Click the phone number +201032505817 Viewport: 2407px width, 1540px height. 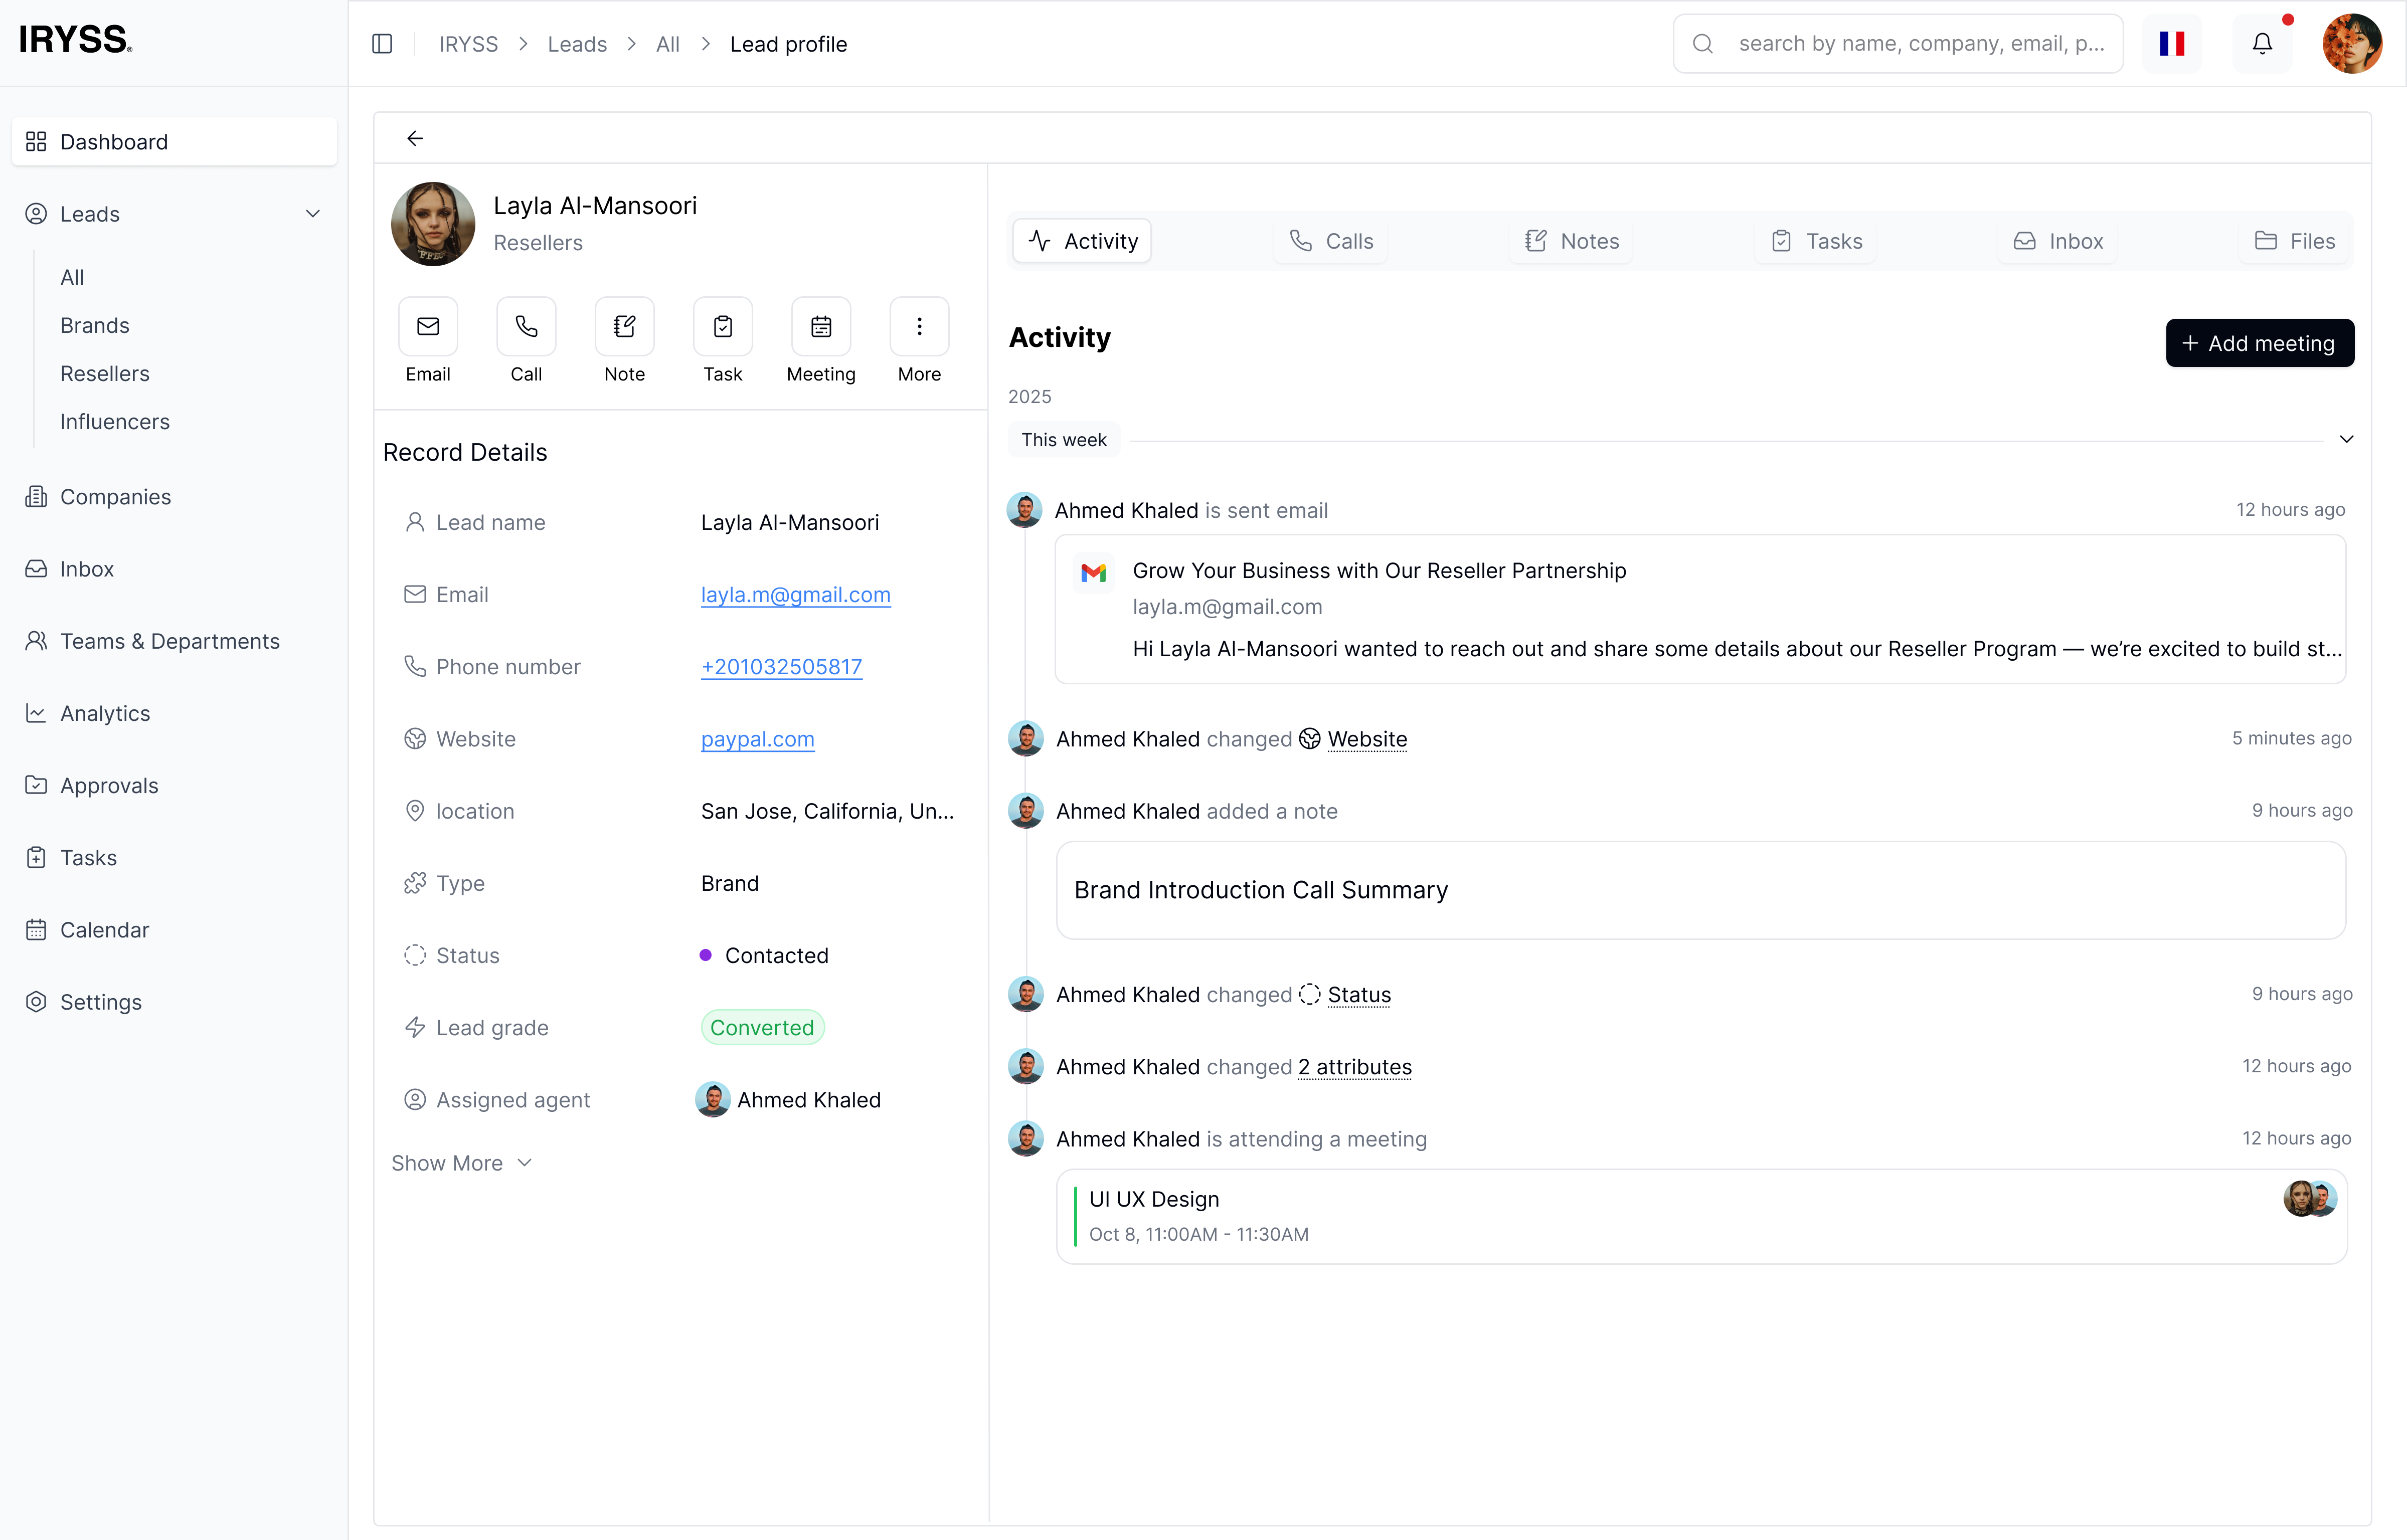[782, 667]
